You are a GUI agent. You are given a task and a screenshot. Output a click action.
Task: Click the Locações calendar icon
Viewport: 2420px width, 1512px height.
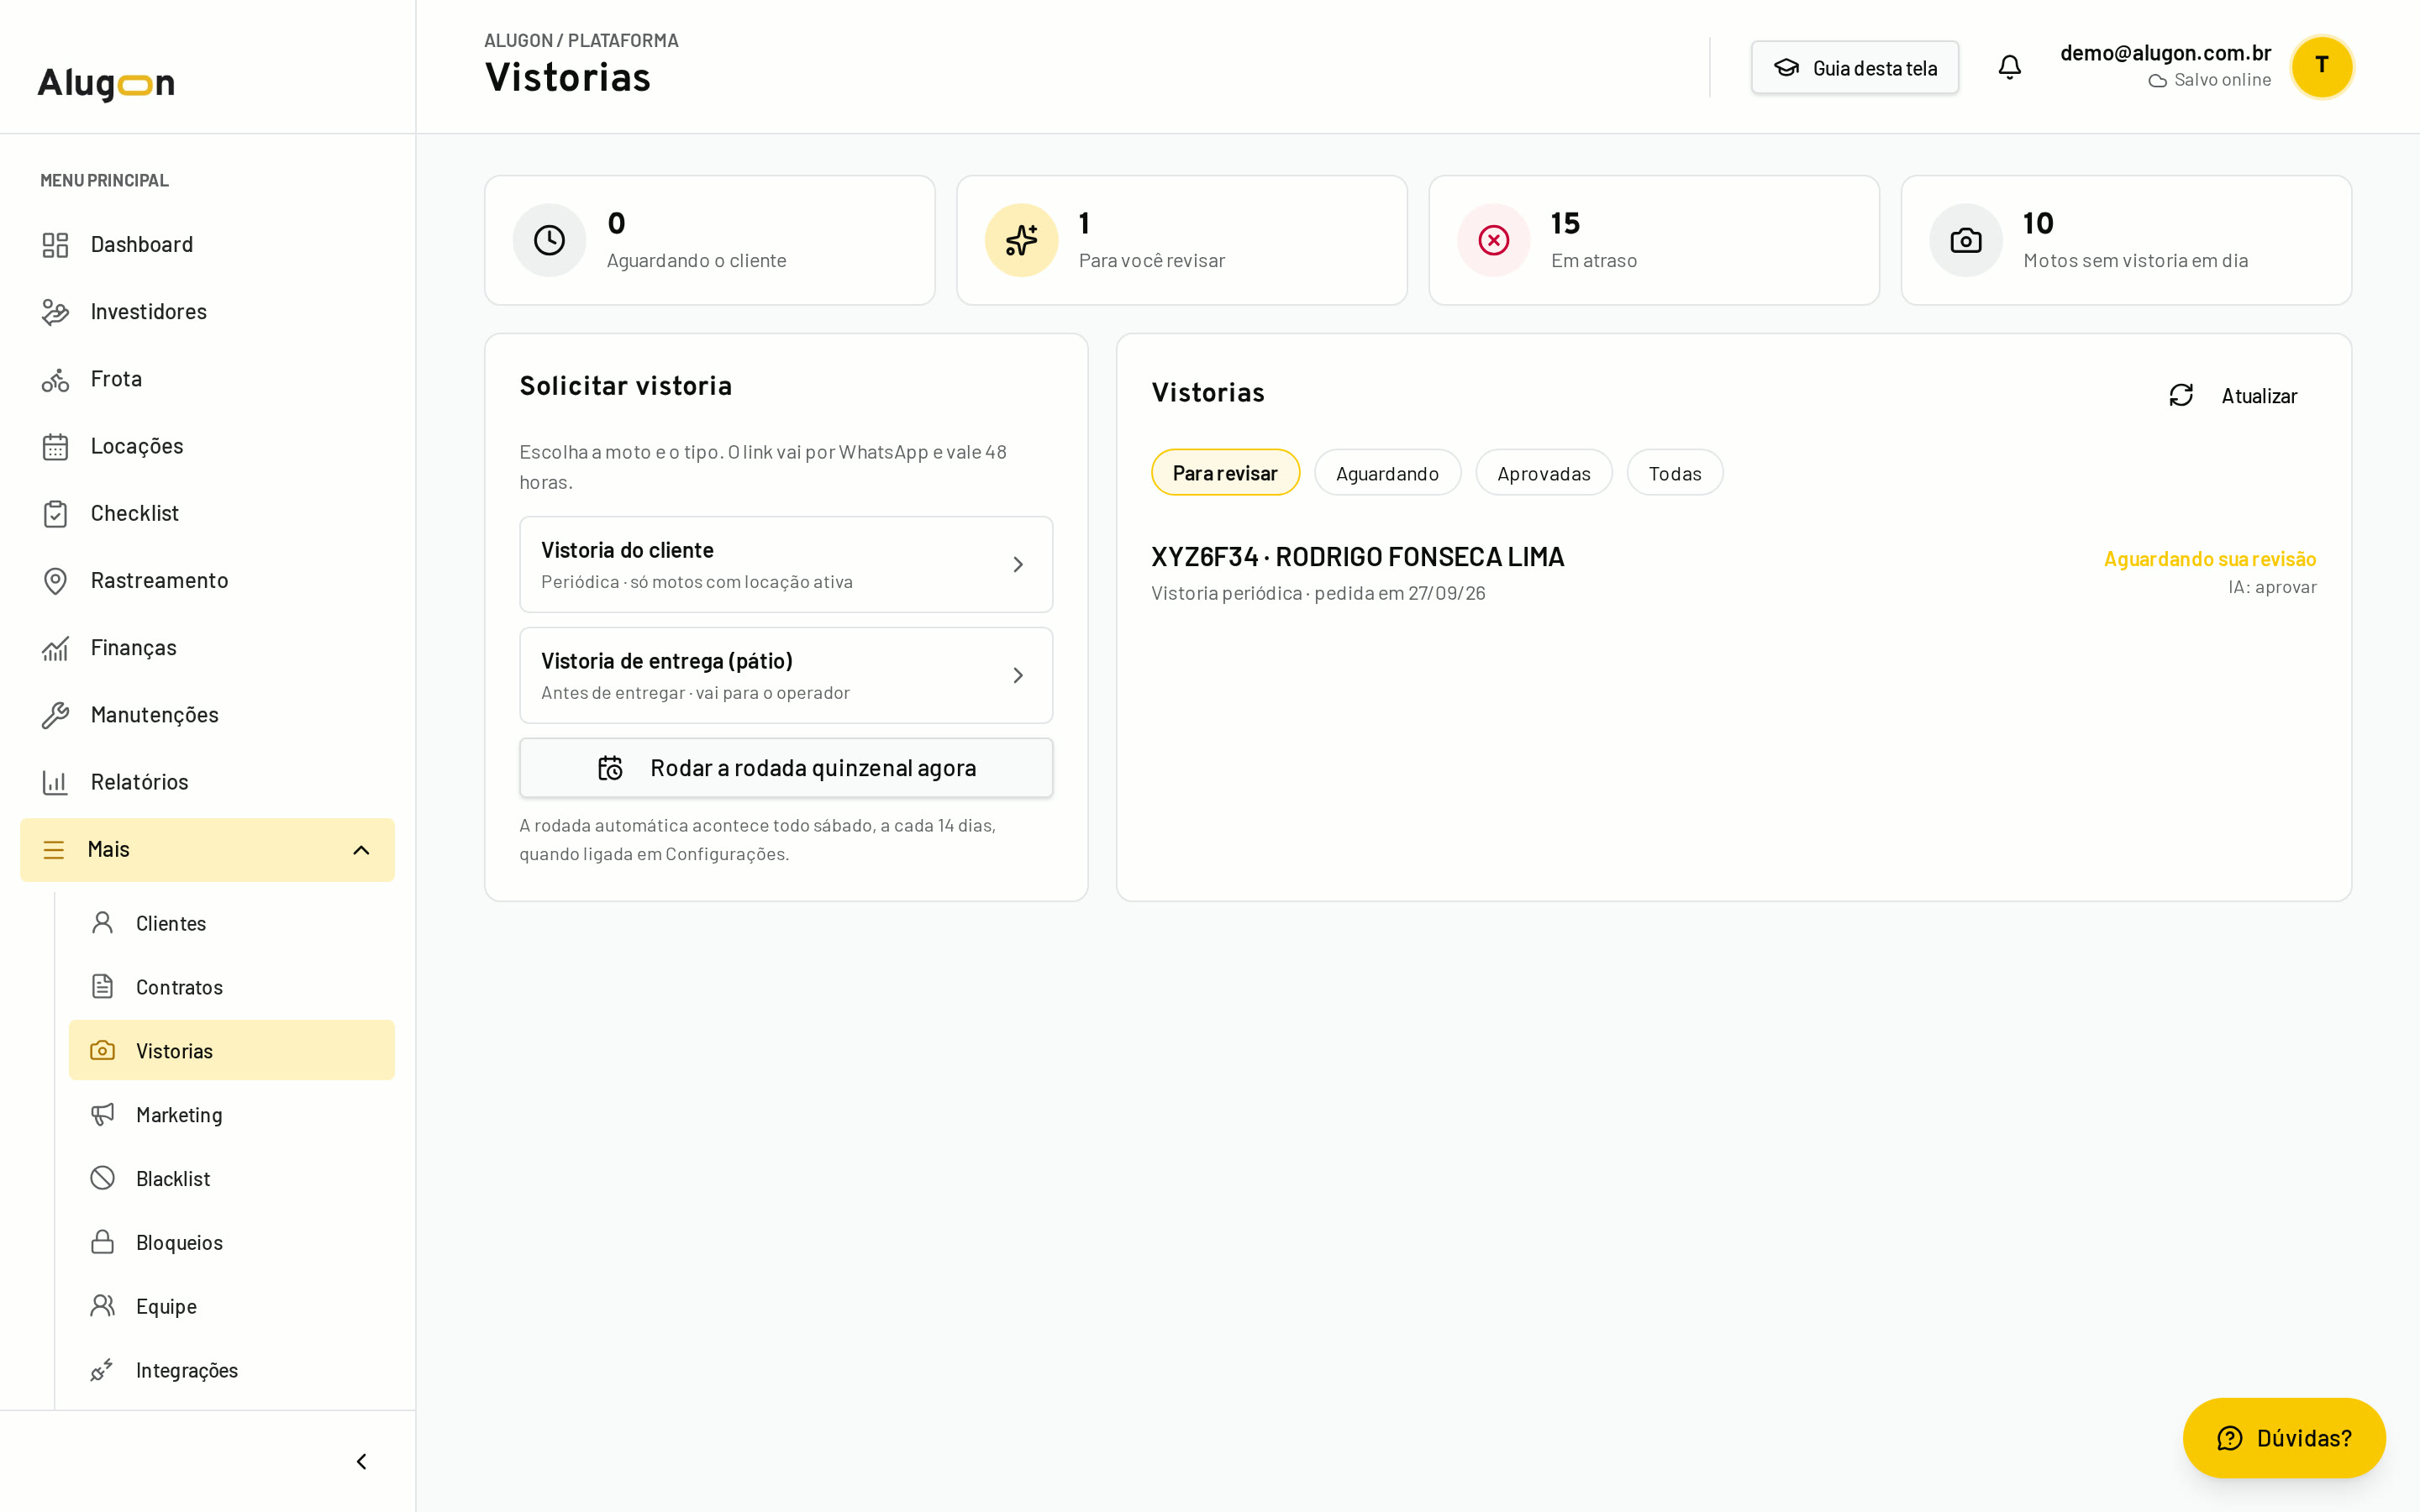(55, 446)
